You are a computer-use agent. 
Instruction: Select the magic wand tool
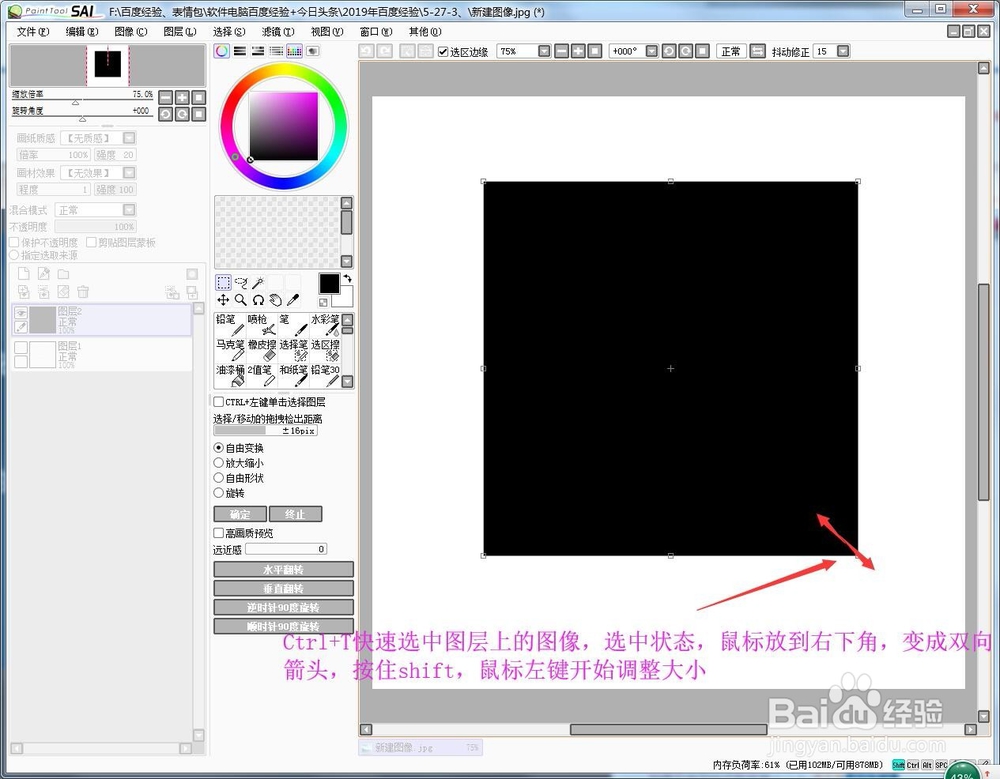[x=258, y=283]
